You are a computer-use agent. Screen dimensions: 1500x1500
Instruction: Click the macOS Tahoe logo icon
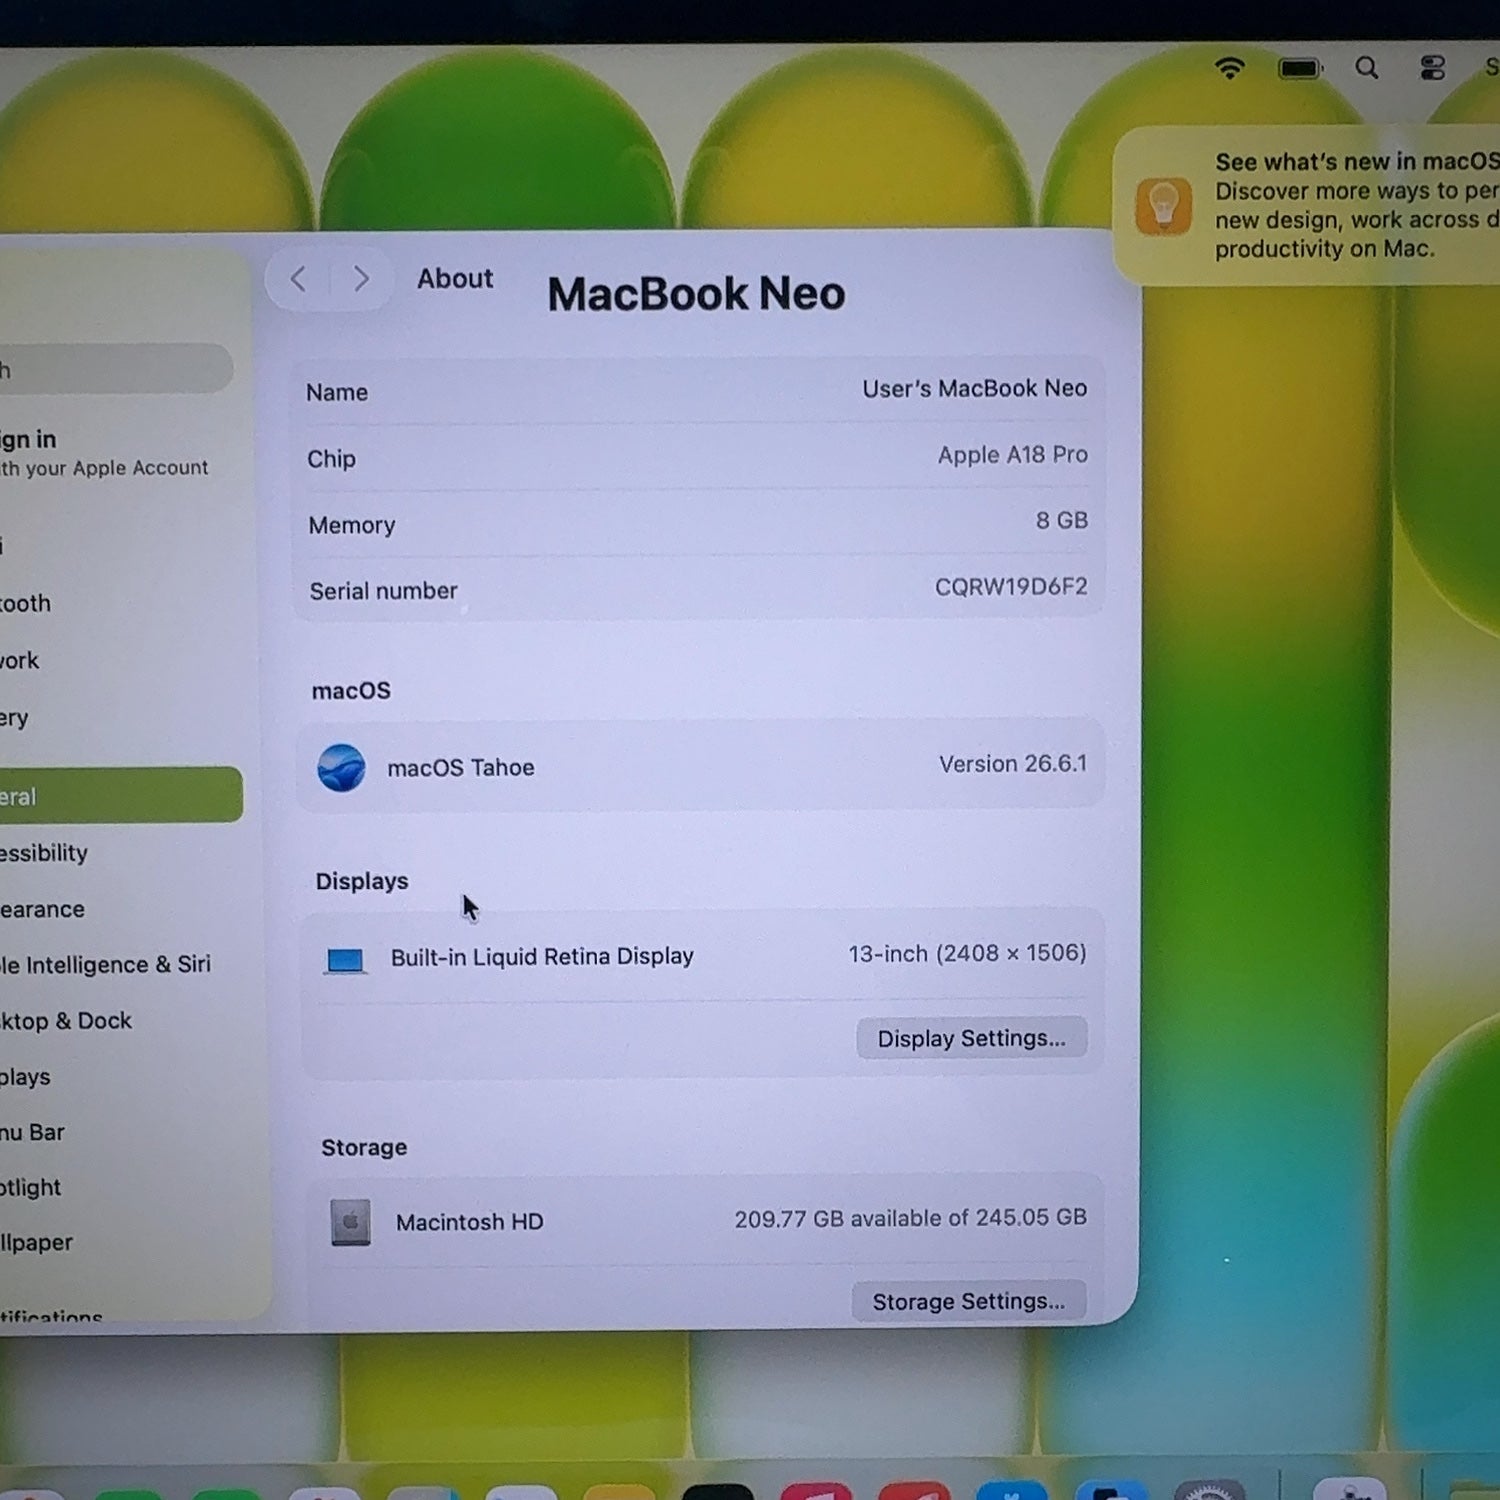(x=341, y=768)
